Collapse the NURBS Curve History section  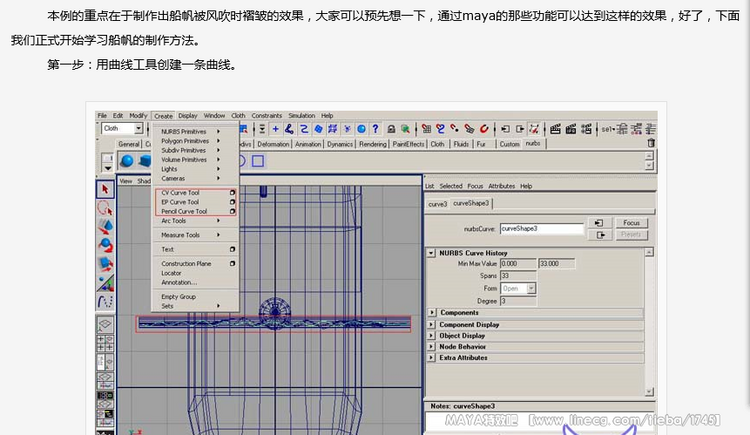point(432,253)
